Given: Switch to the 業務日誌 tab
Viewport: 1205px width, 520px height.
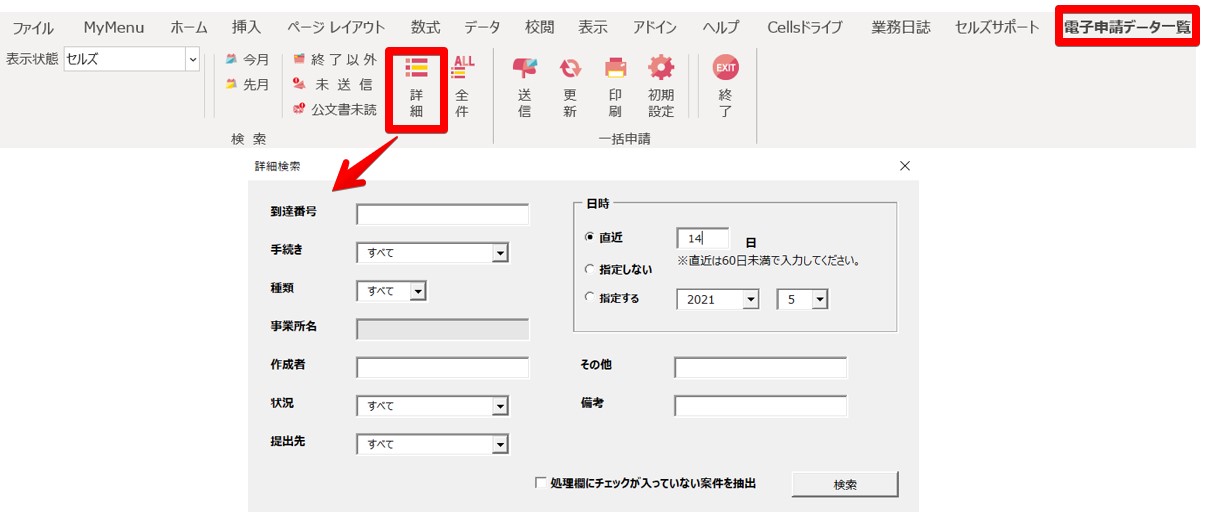Looking at the screenshot, I should (x=901, y=28).
